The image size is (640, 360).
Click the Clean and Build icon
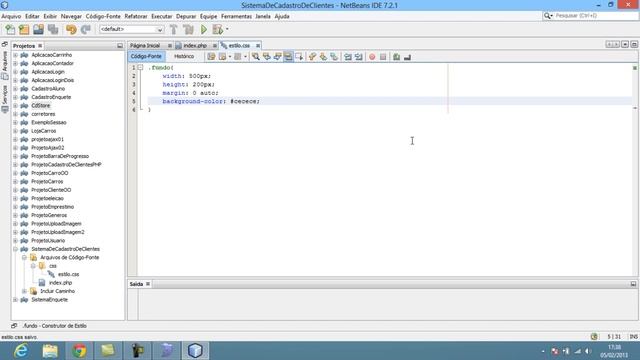tap(188, 29)
